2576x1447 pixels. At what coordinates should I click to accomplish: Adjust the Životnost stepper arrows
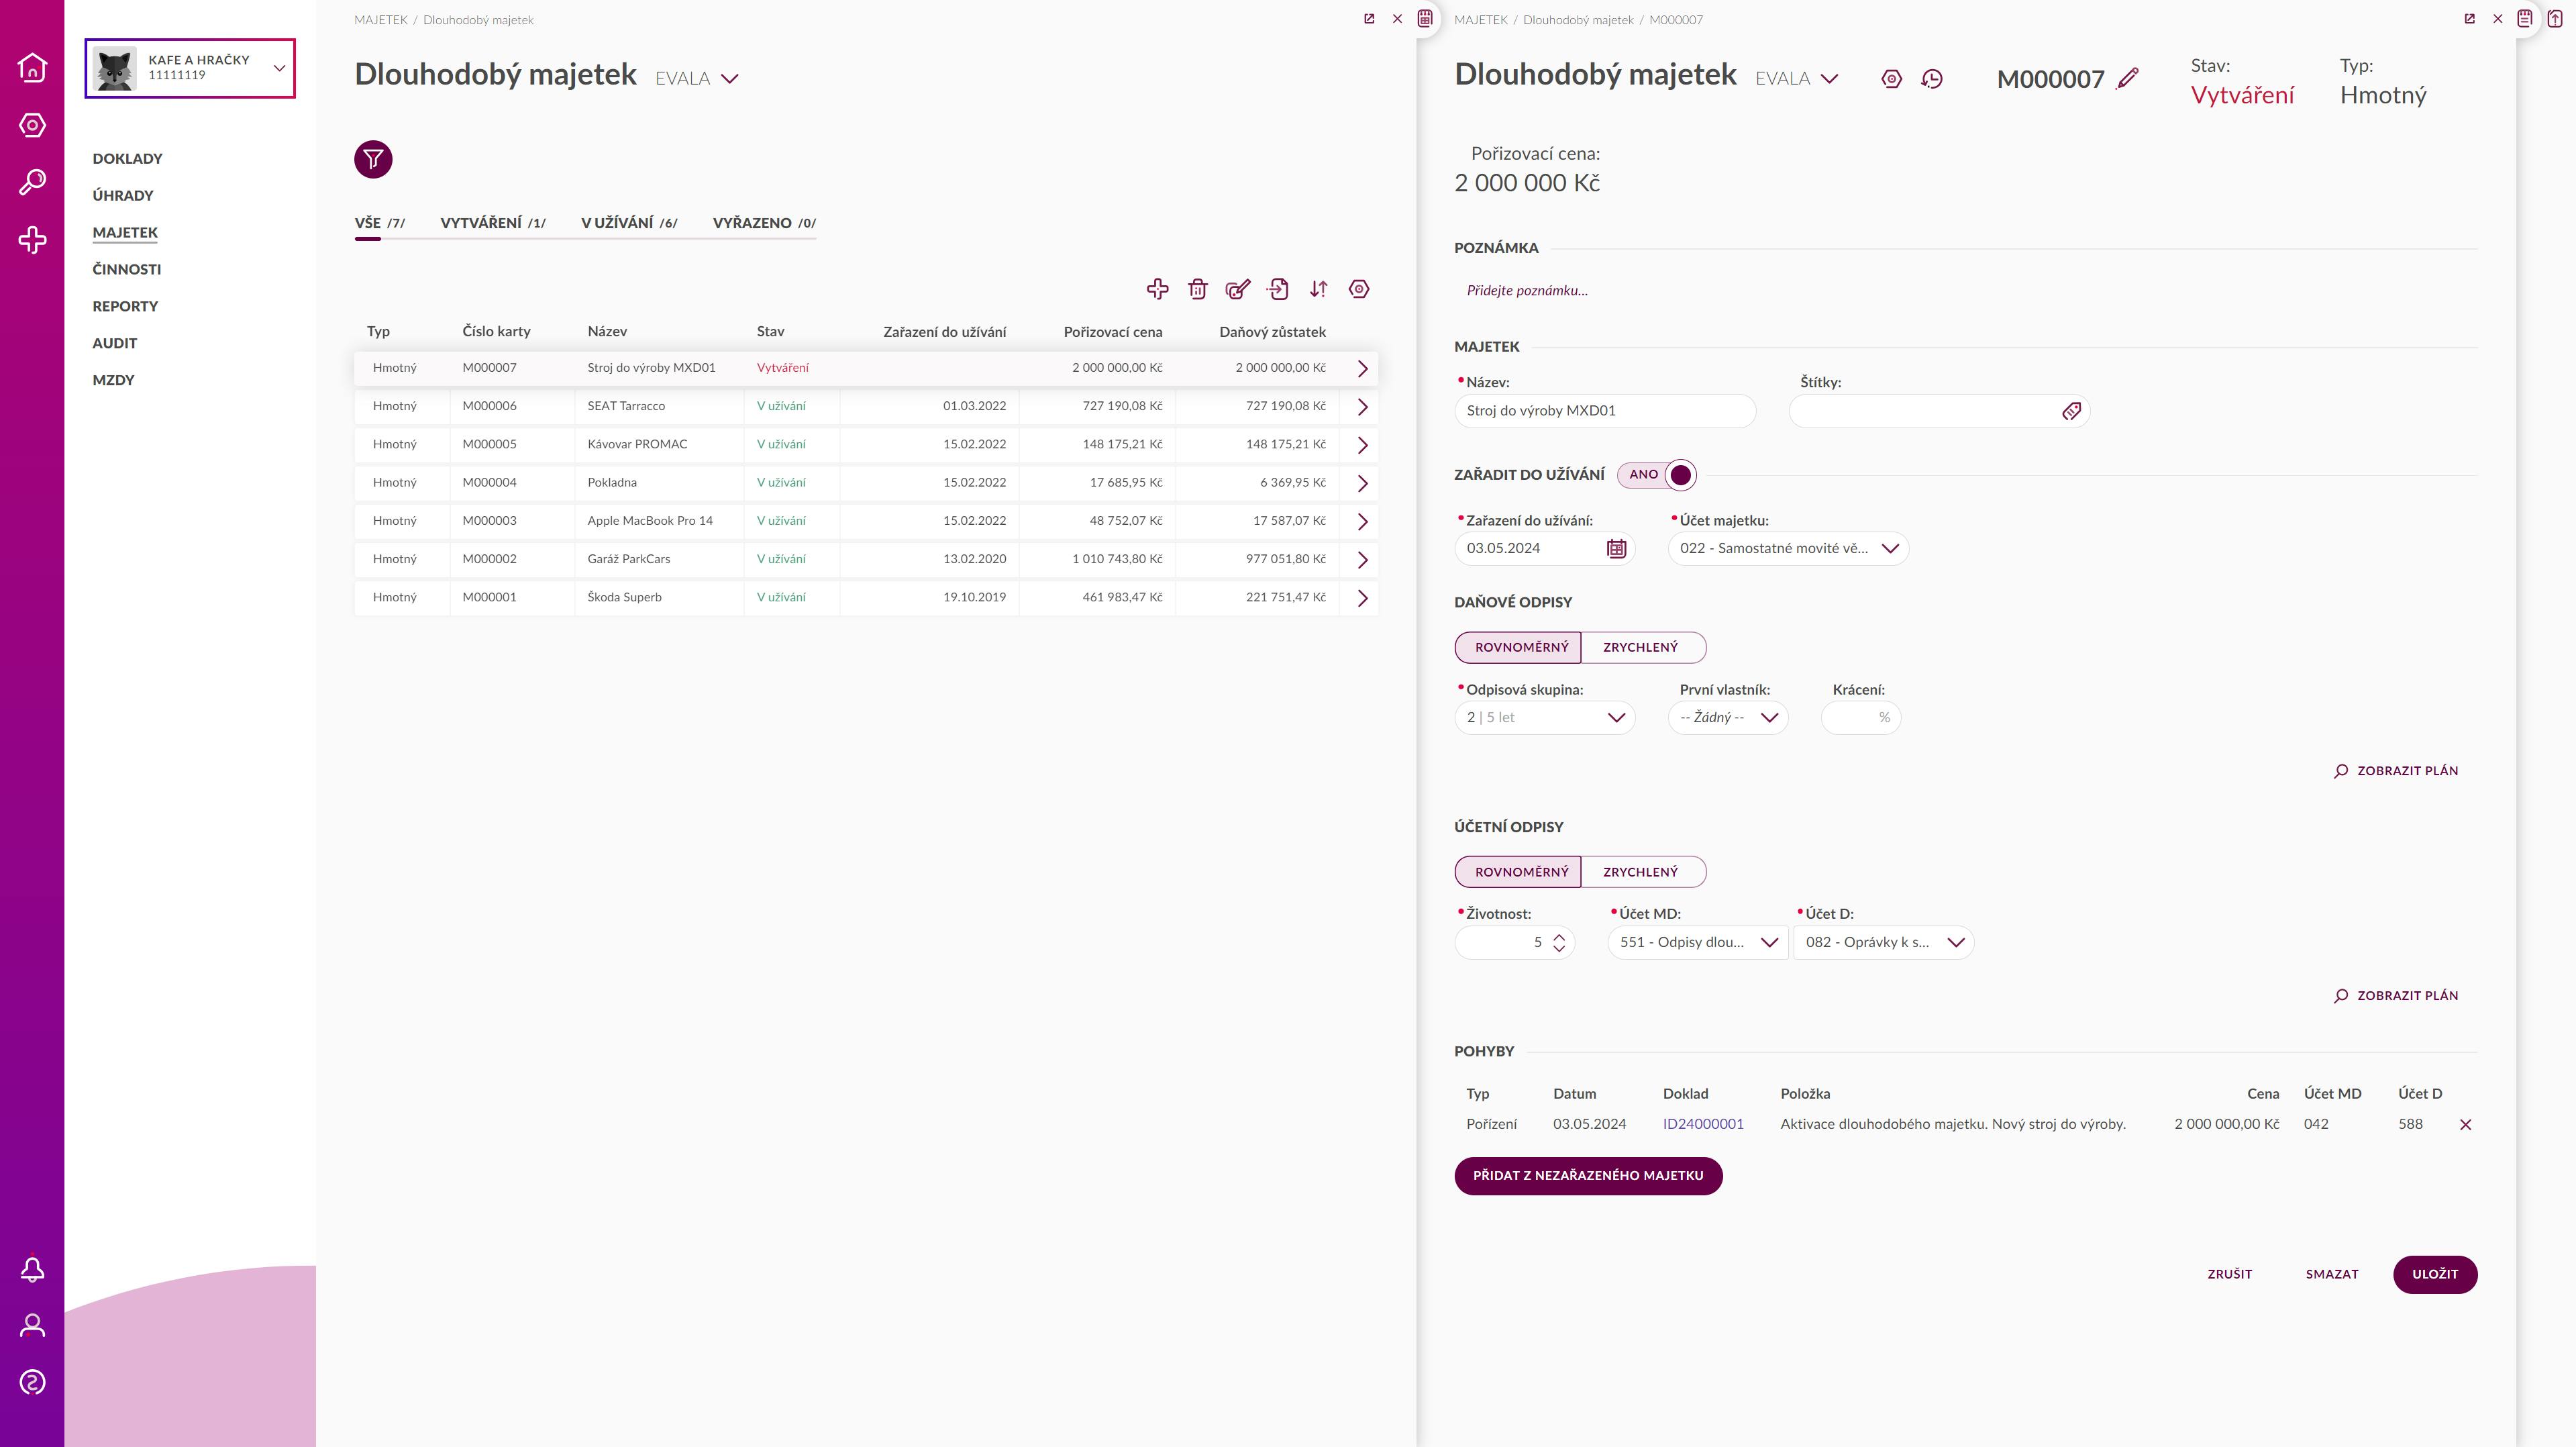1558,942
